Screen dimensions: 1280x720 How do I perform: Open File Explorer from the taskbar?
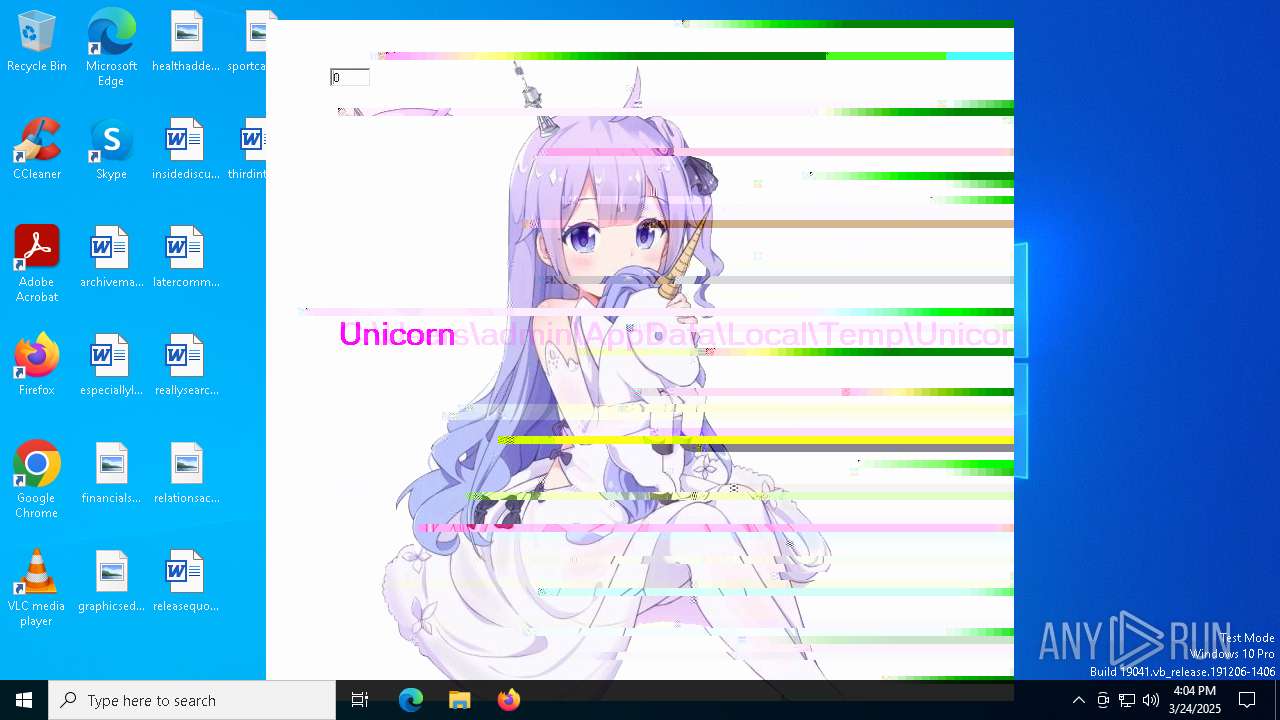[x=460, y=700]
